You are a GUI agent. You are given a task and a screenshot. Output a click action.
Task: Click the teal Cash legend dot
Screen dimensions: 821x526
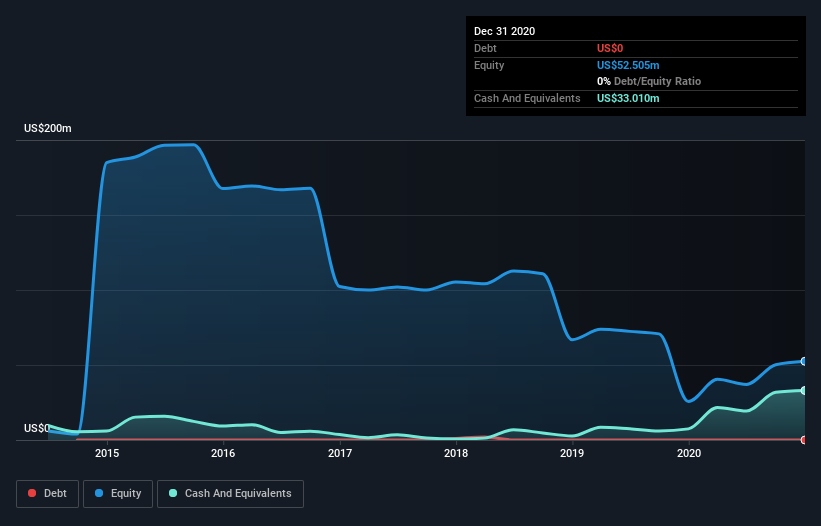point(173,493)
